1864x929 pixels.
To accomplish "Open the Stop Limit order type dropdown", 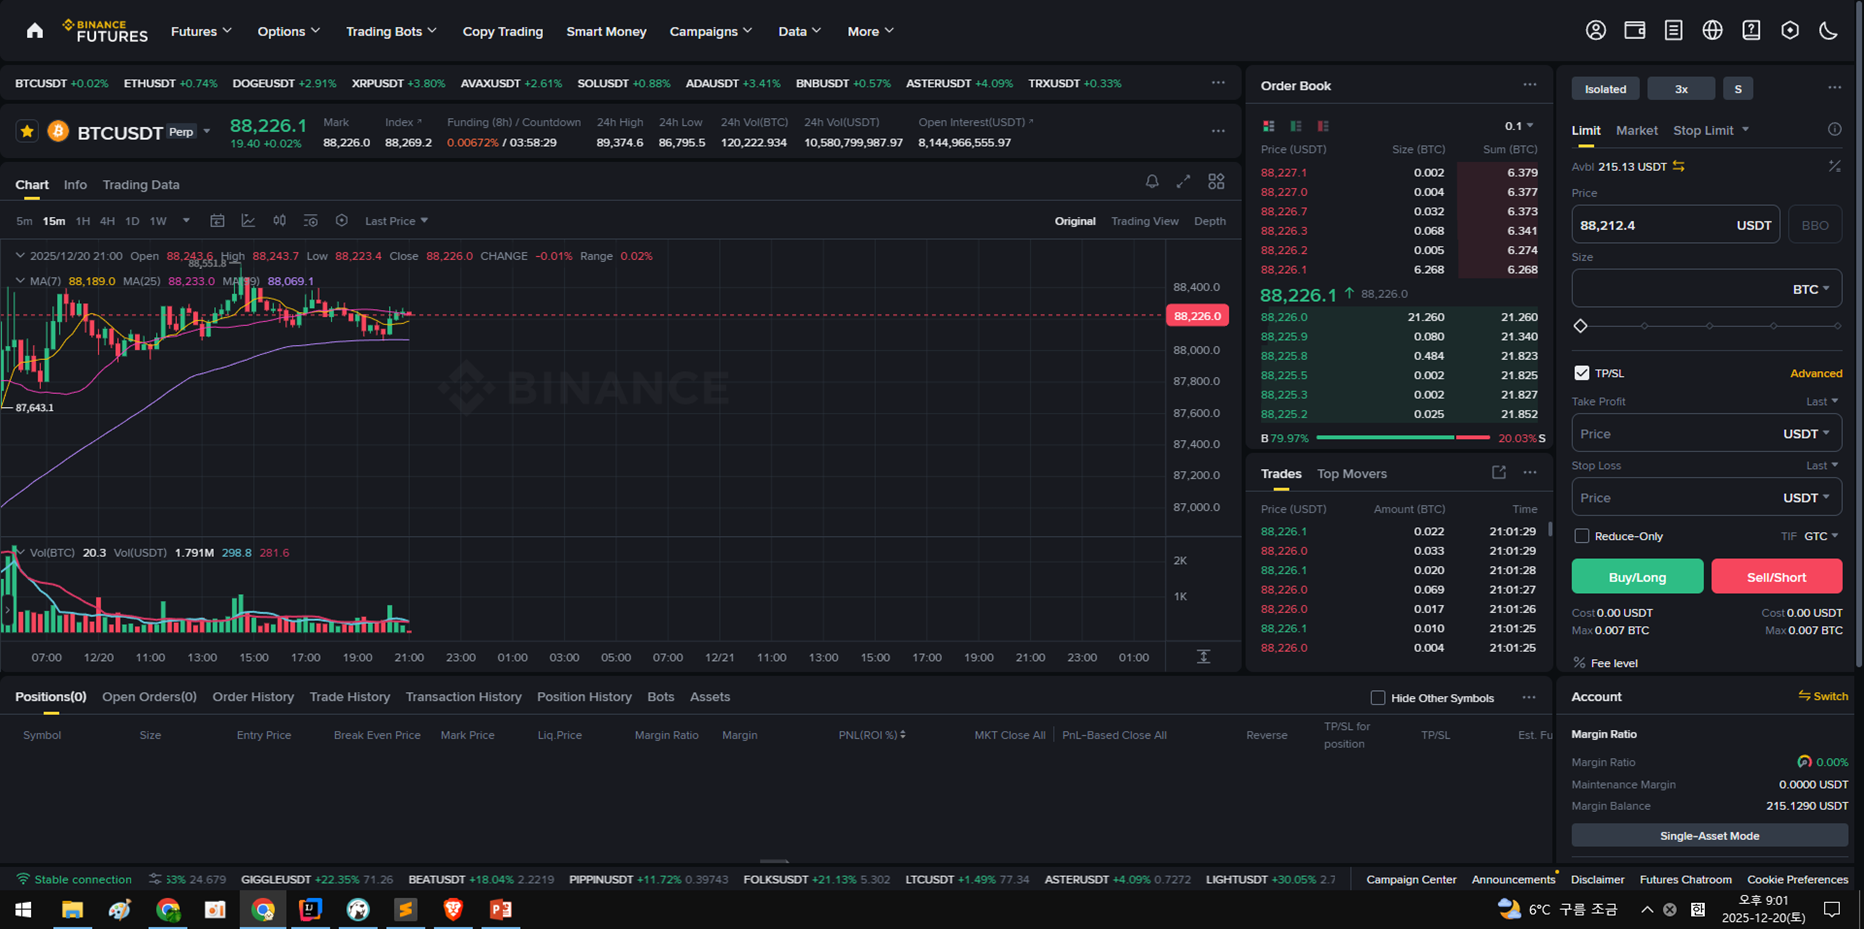I will pyautogui.click(x=1711, y=130).
